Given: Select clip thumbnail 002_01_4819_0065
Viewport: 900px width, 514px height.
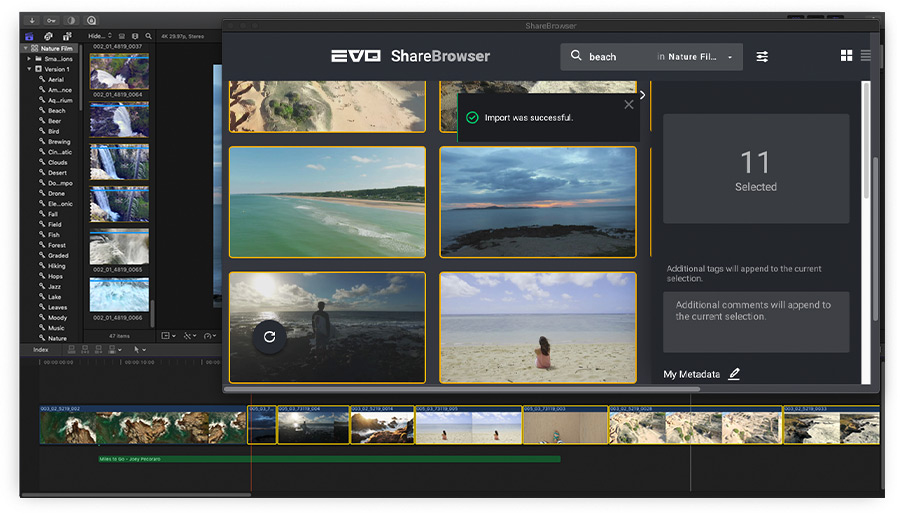Looking at the screenshot, I should pyautogui.click(x=119, y=247).
